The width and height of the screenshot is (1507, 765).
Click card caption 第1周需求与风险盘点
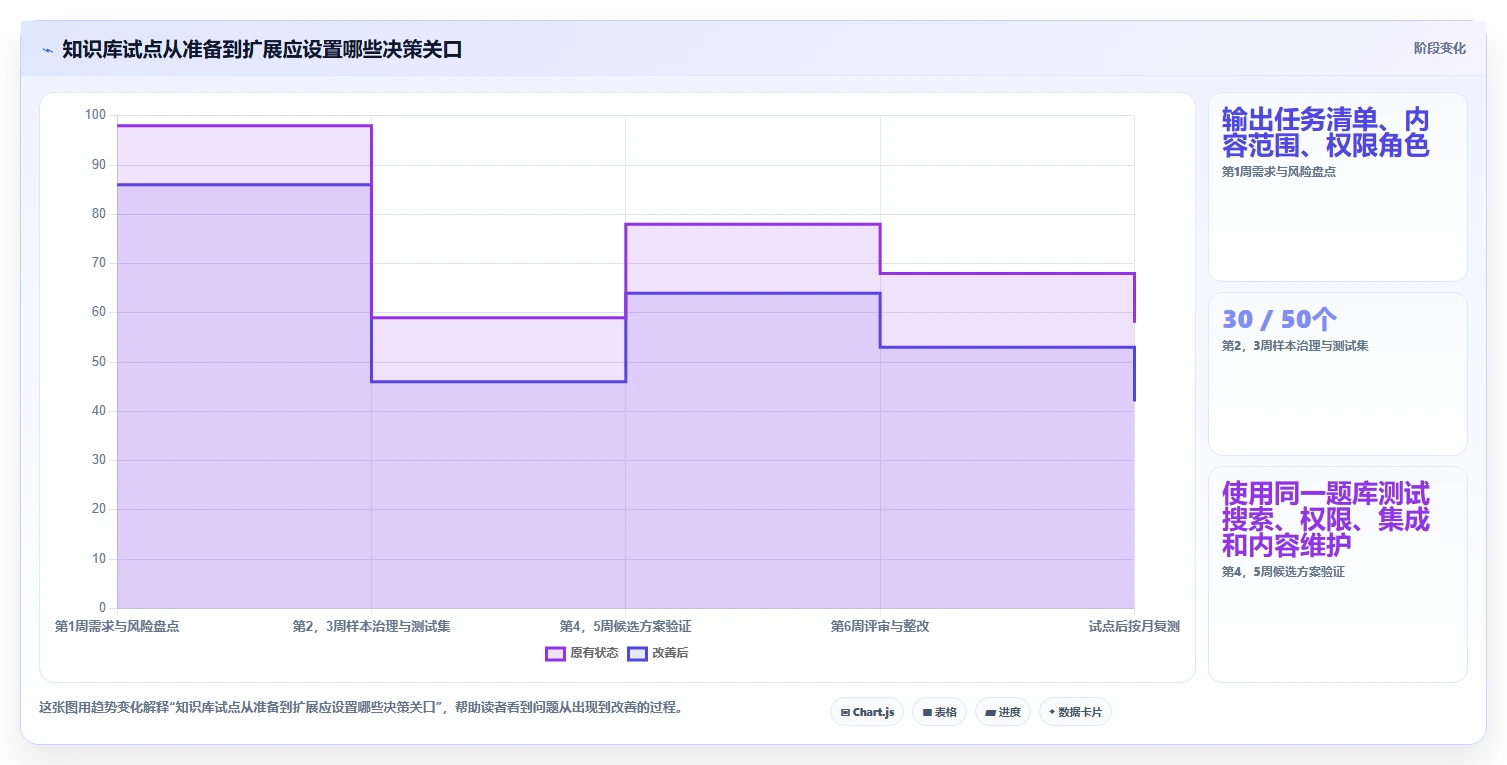[1279, 172]
